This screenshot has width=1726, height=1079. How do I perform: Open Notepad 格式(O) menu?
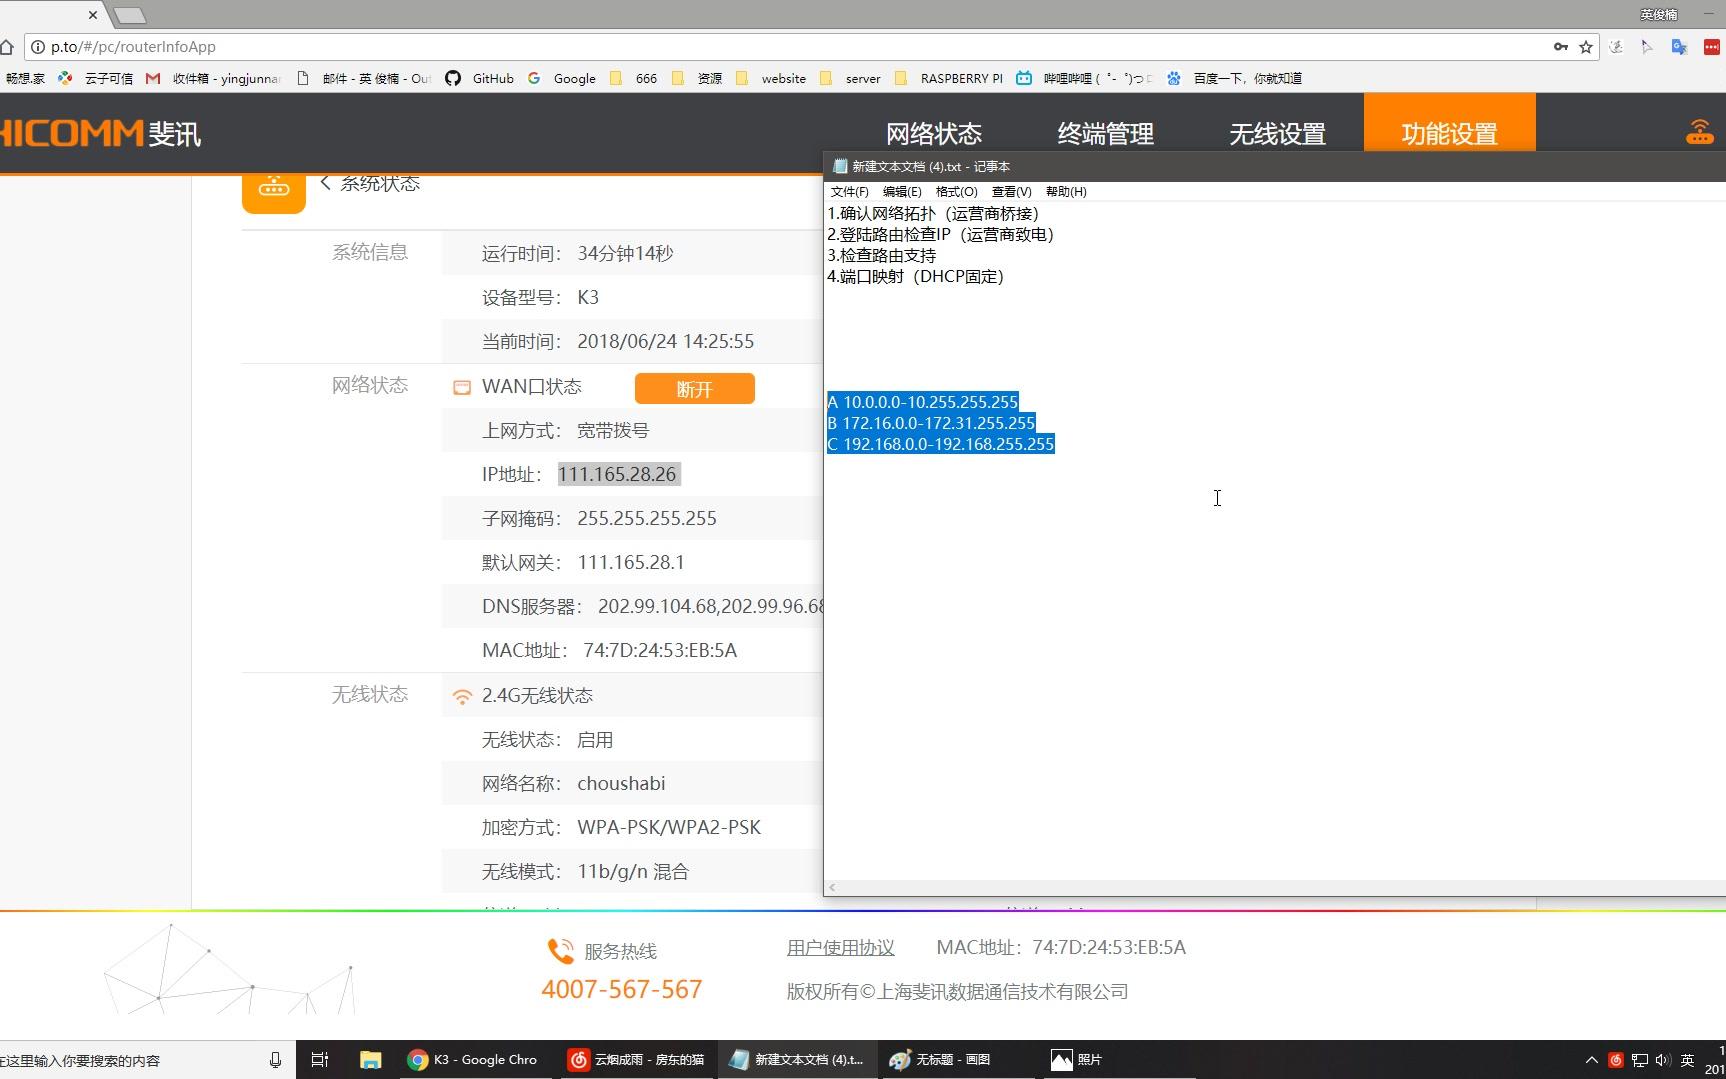(957, 191)
